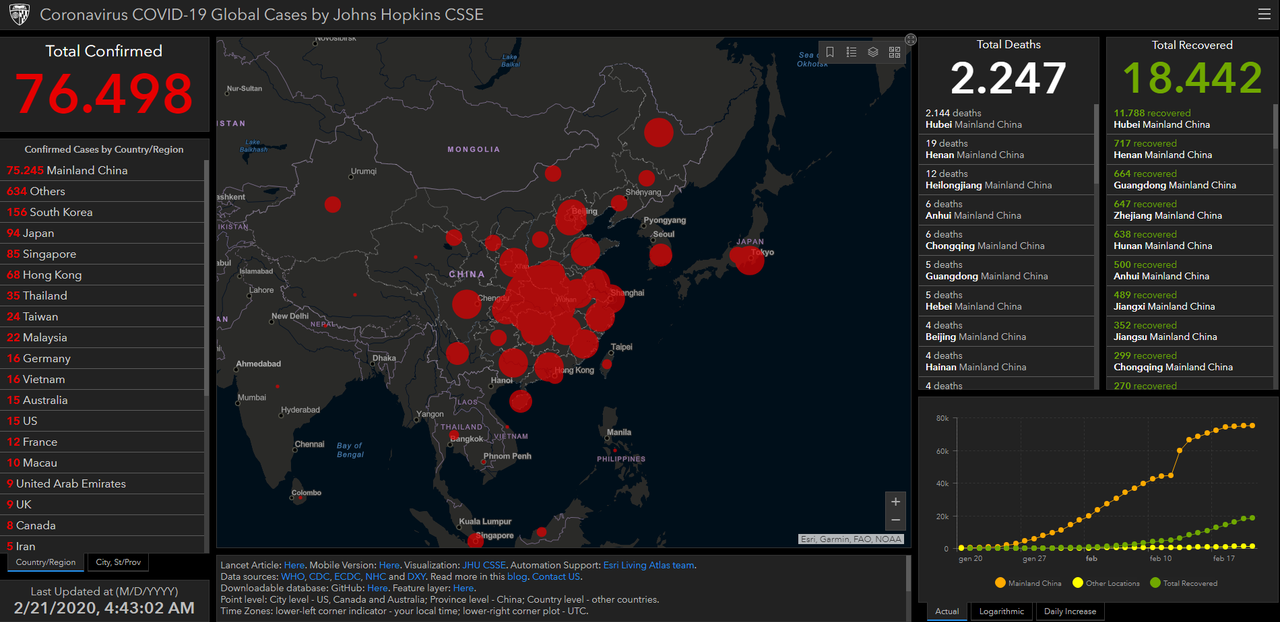Viewport: 1280px width, 622px height.
Task: Open the Feature layer Here link
Action: 463,588
